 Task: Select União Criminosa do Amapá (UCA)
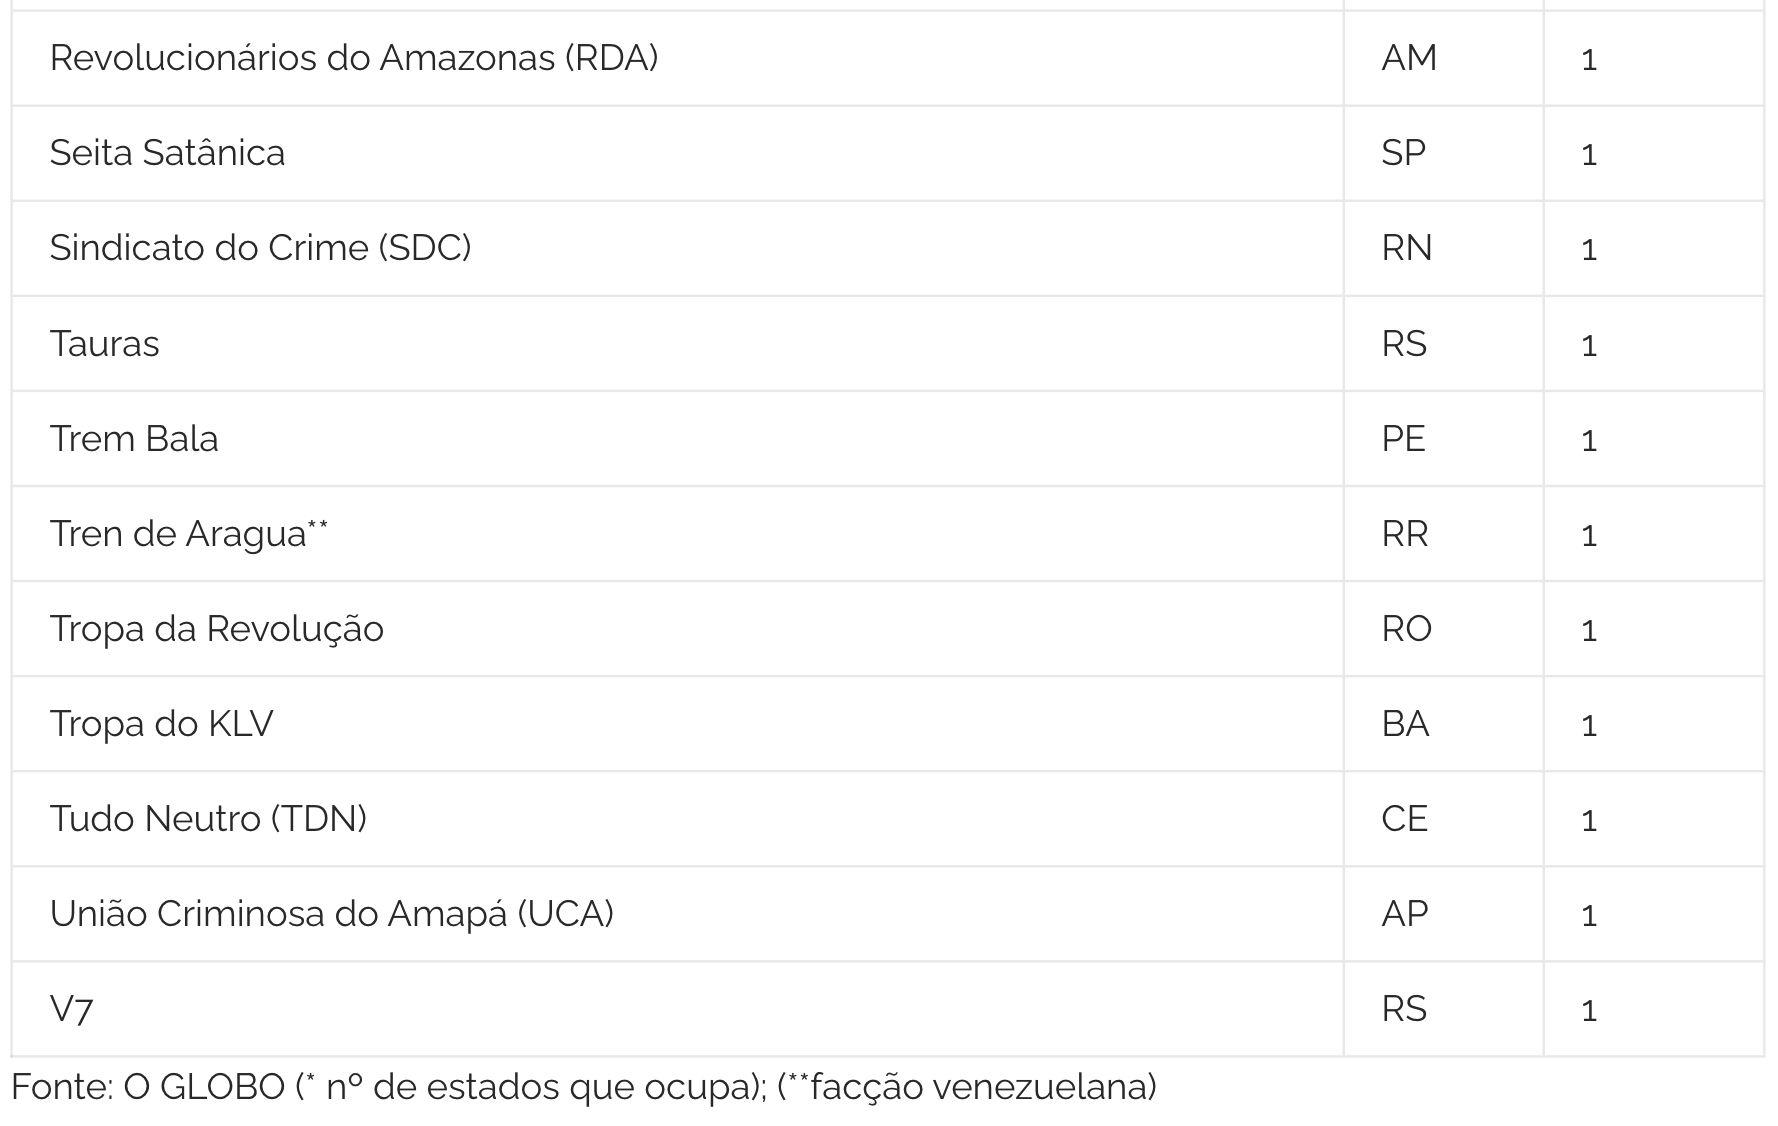pos(331,914)
